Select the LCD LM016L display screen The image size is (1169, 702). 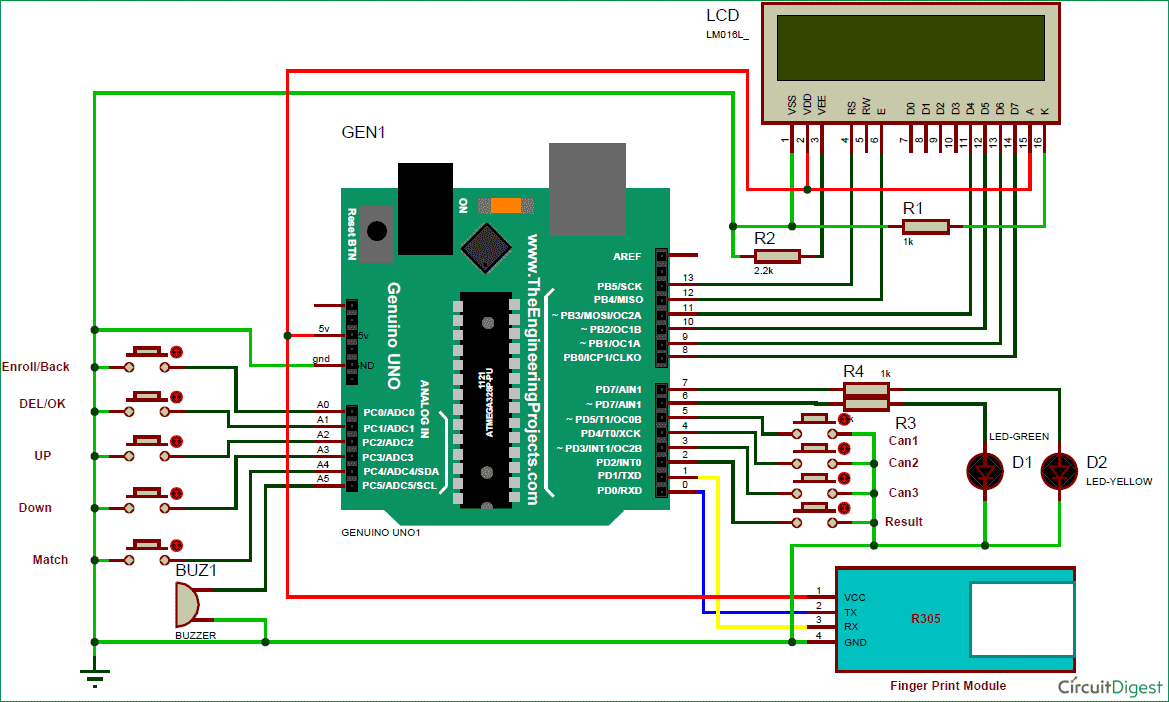click(x=910, y=48)
